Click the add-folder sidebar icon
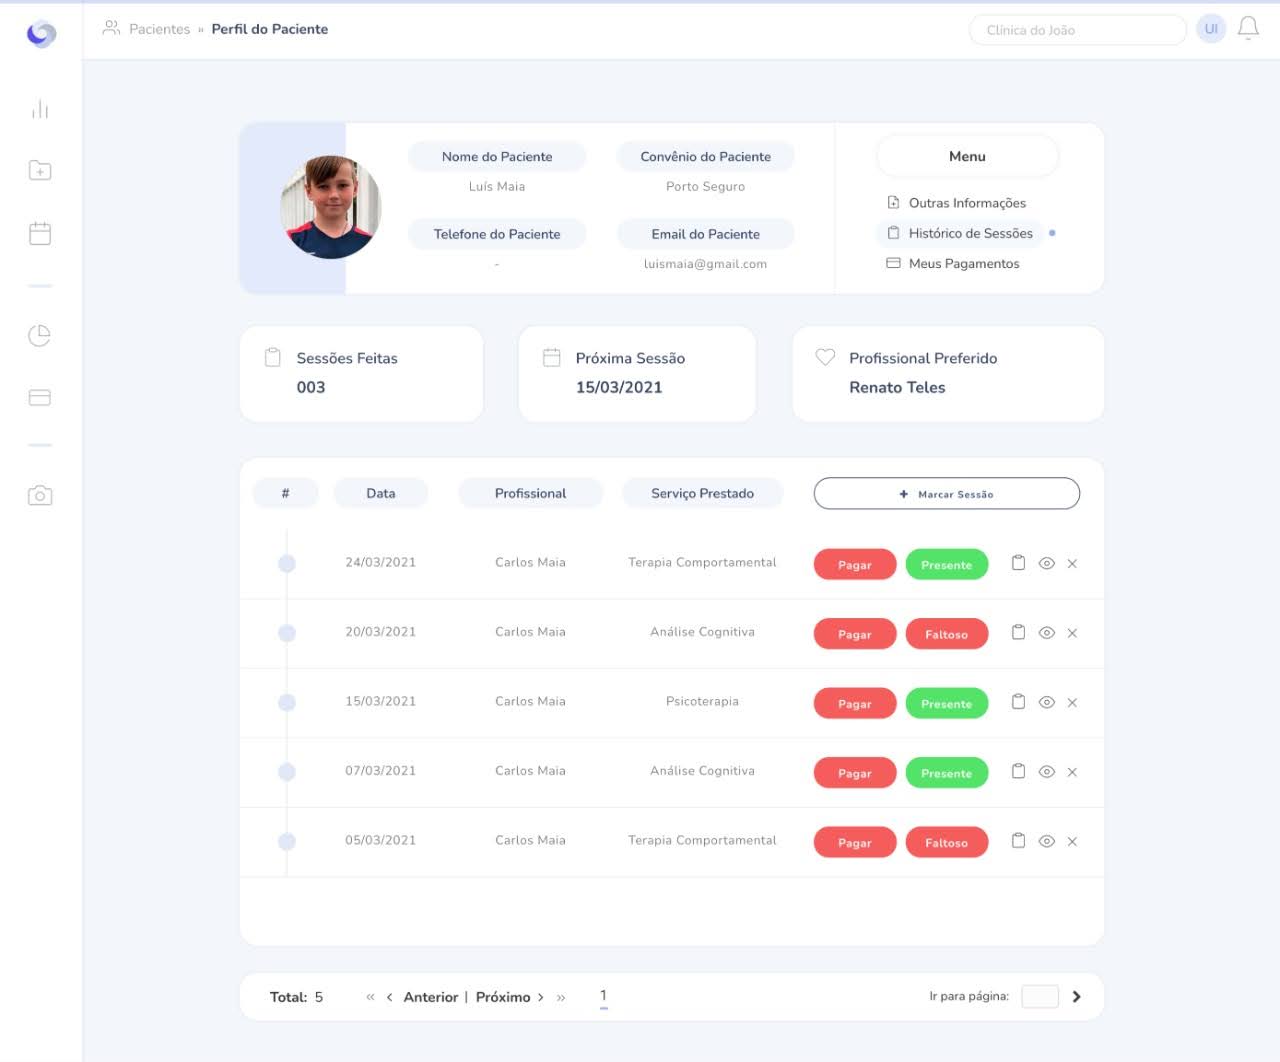 pyautogui.click(x=40, y=170)
